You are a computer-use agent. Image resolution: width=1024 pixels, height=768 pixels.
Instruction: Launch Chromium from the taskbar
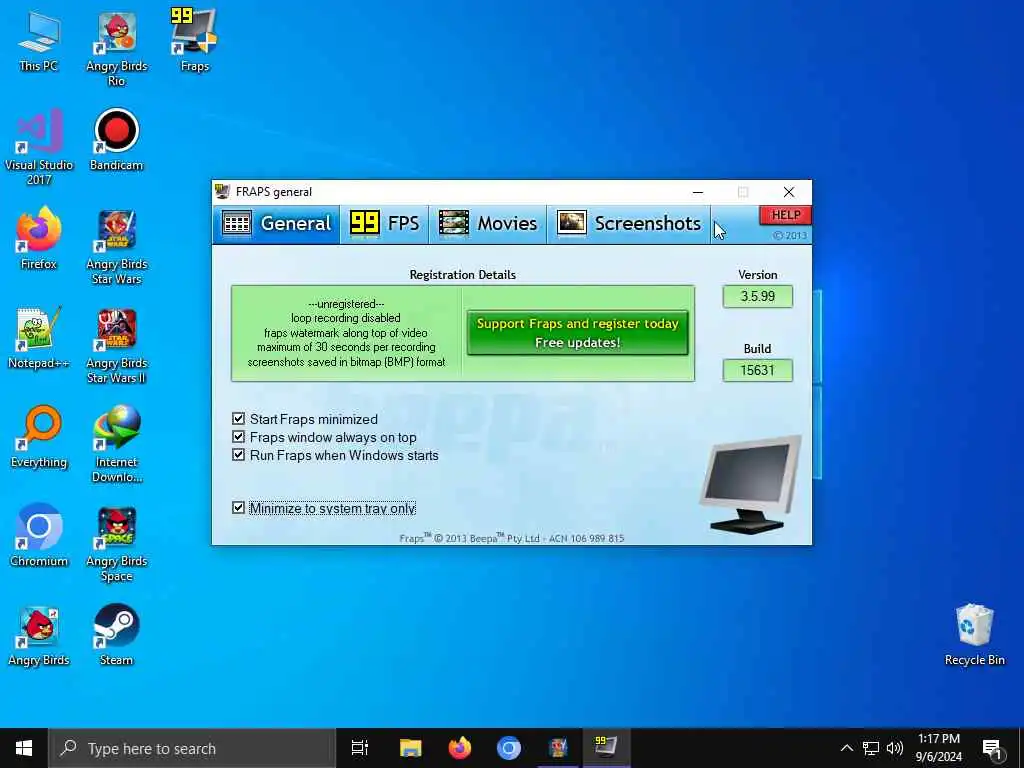(x=508, y=748)
